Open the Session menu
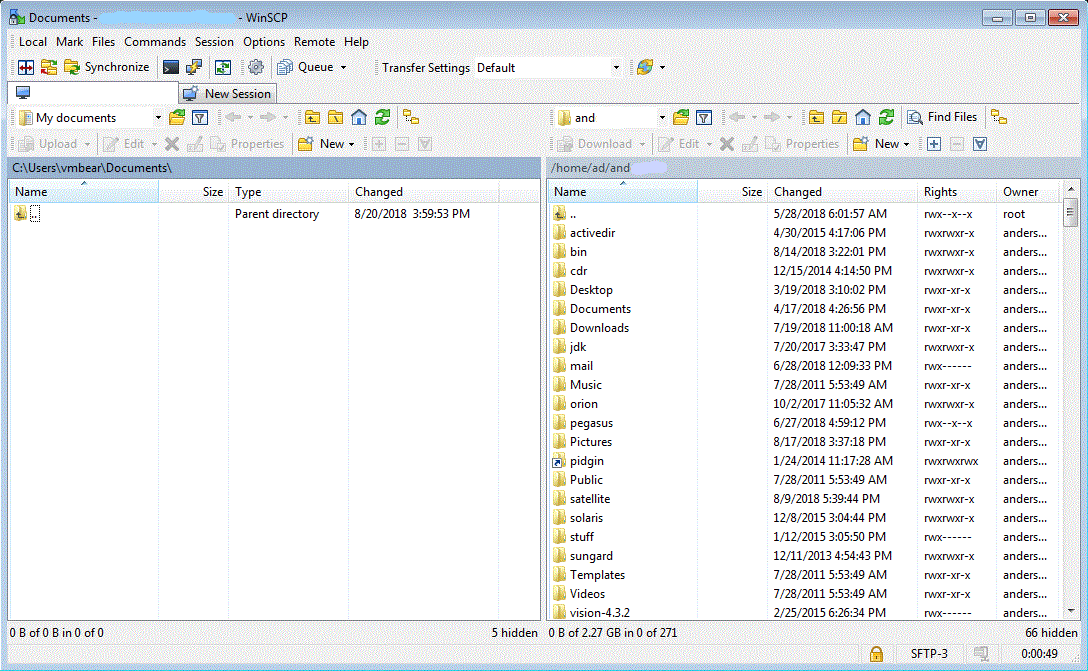The width and height of the screenshot is (1088, 671). point(214,42)
